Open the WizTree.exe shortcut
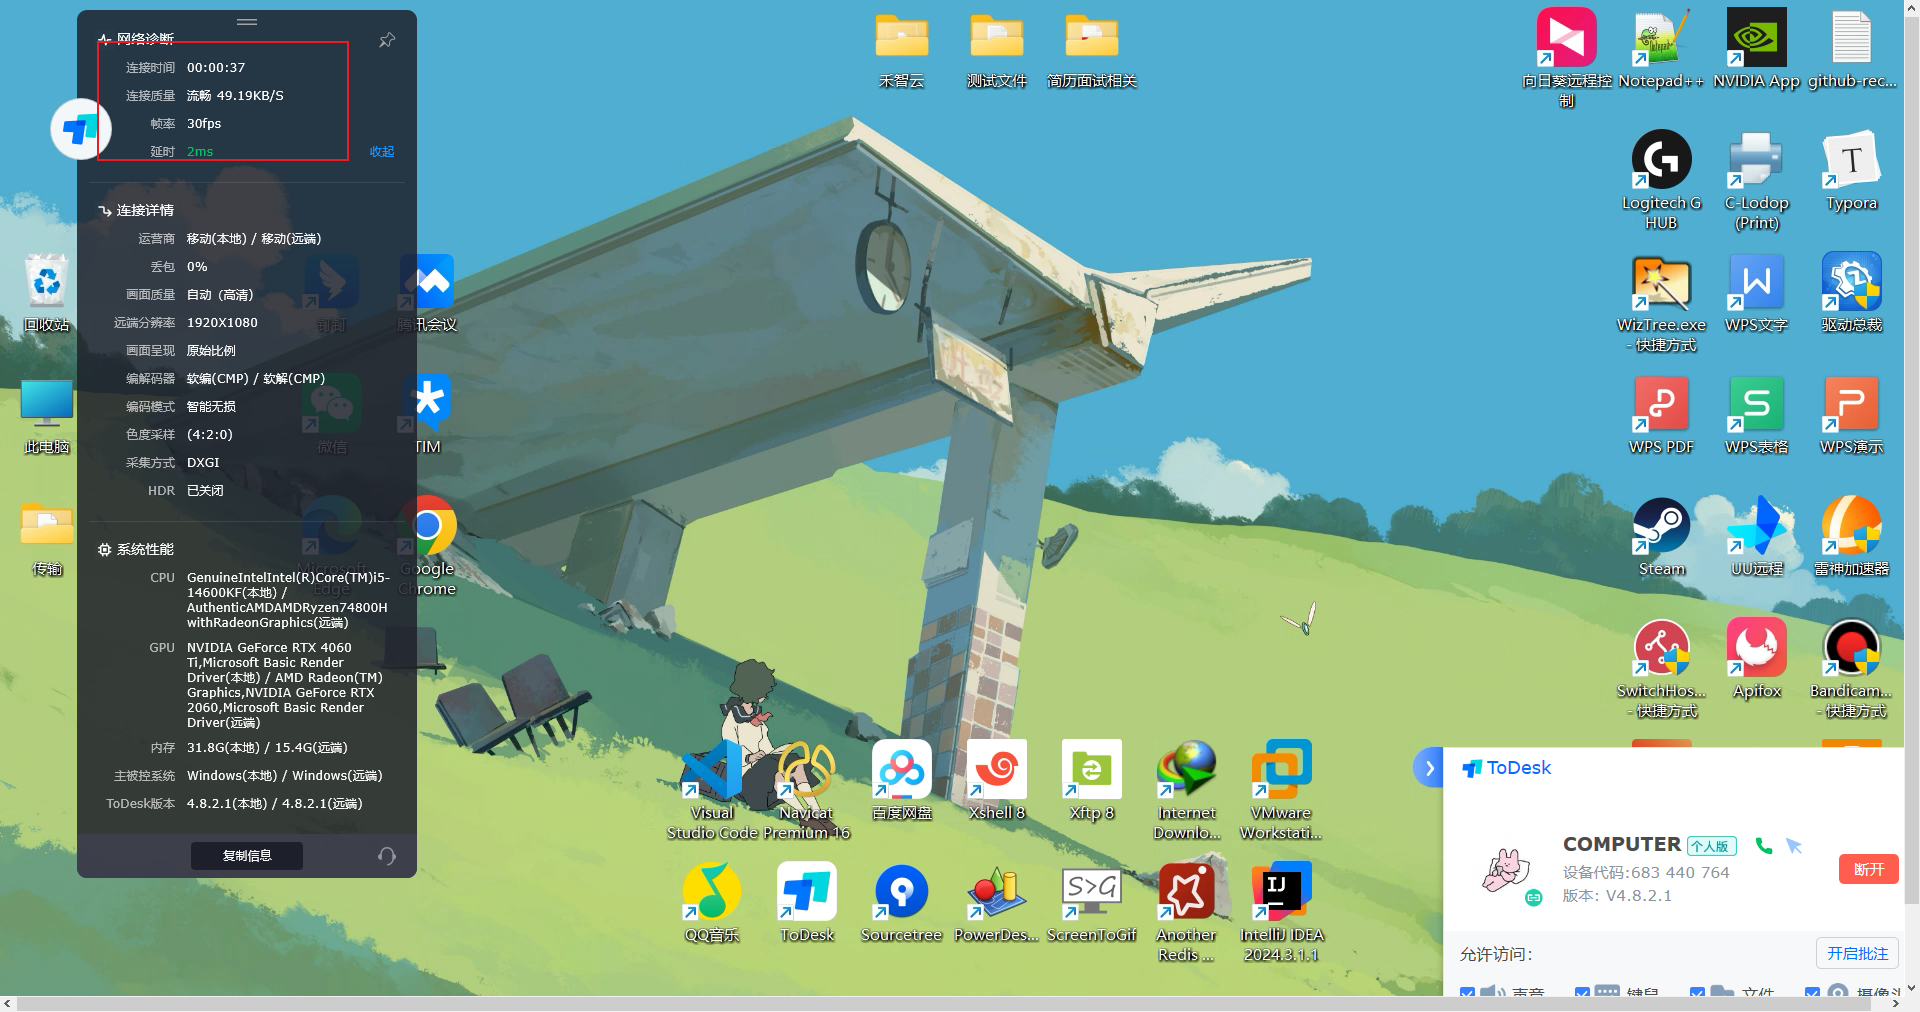The height and width of the screenshot is (1012, 1920). point(1661,302)
